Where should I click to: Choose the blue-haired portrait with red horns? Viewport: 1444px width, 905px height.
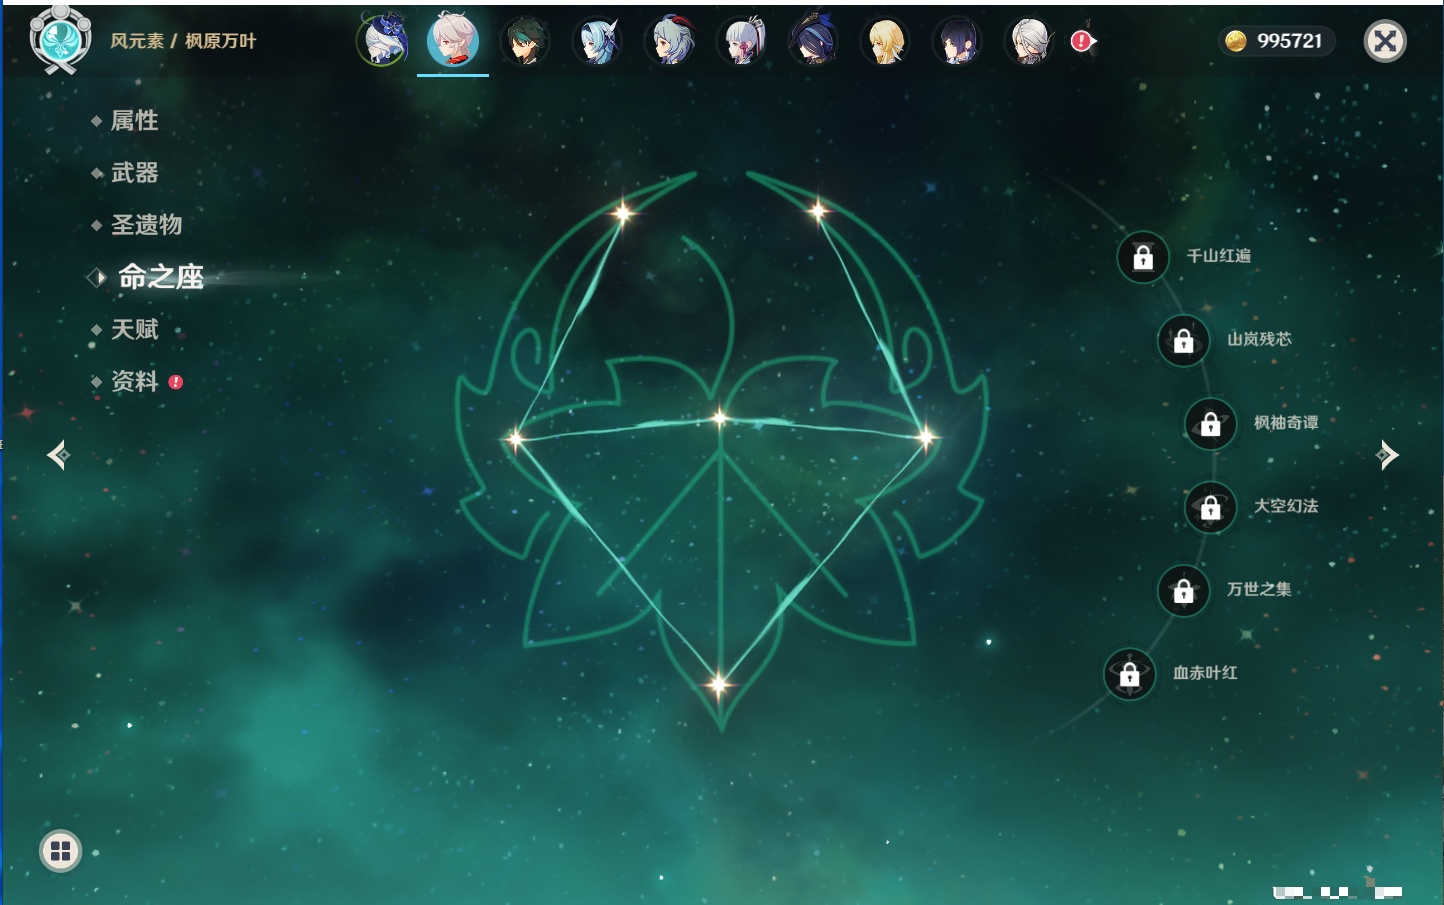669,41
